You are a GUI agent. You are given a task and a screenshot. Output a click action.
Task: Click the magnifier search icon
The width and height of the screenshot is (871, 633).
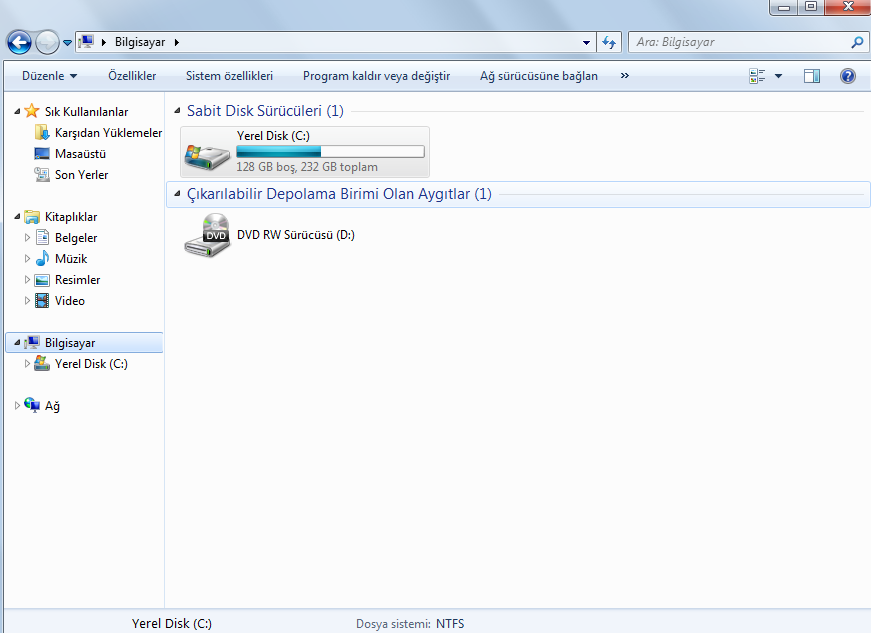click(858, 42)
